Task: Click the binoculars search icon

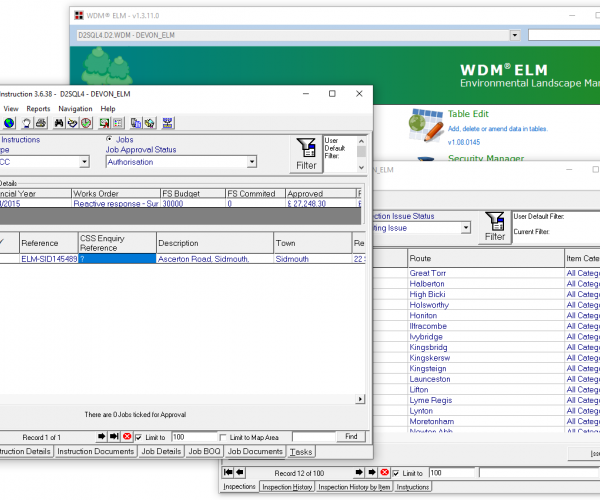Action: click(x=59, y=123)
